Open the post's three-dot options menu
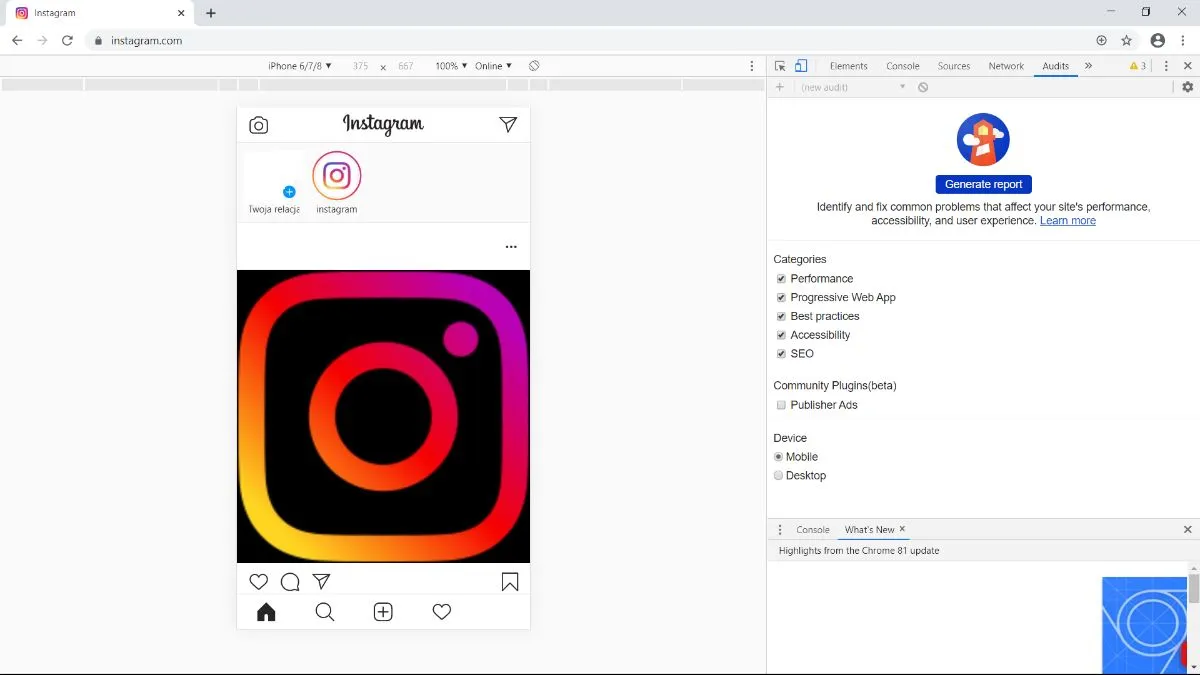The width and height of the screenshot is (1200, 675). coord(511,246)
